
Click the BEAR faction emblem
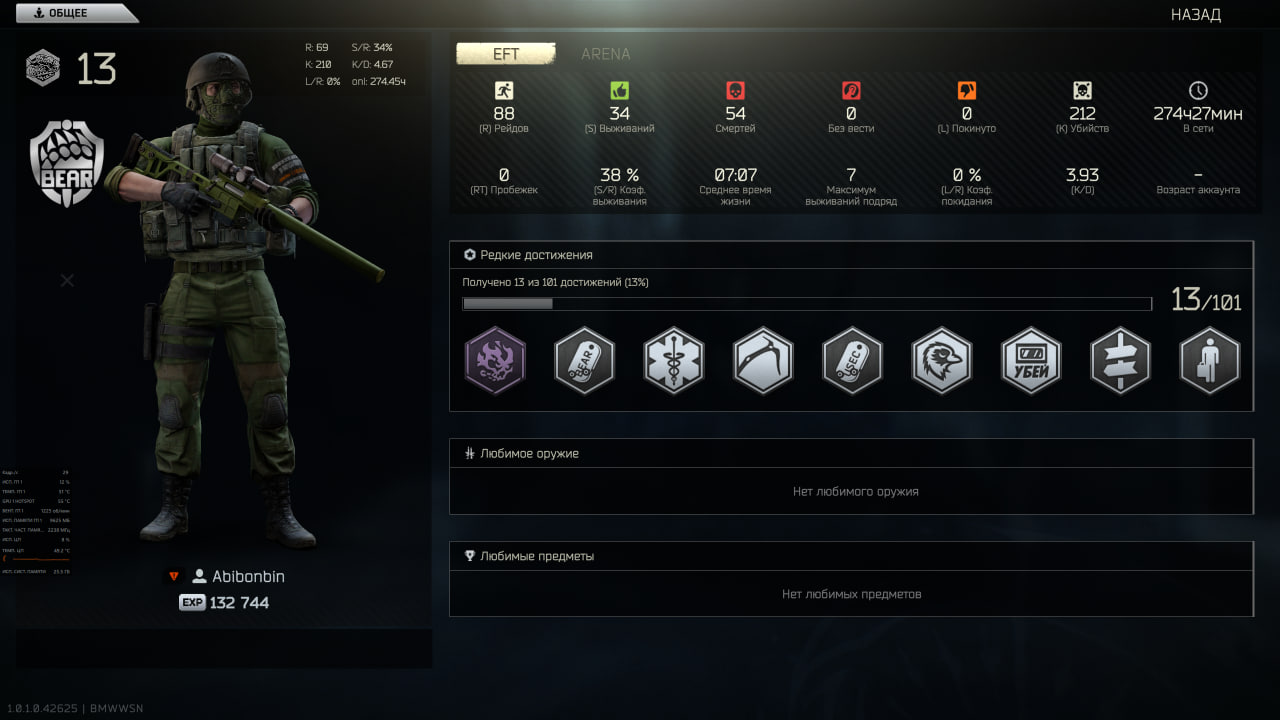67,164
